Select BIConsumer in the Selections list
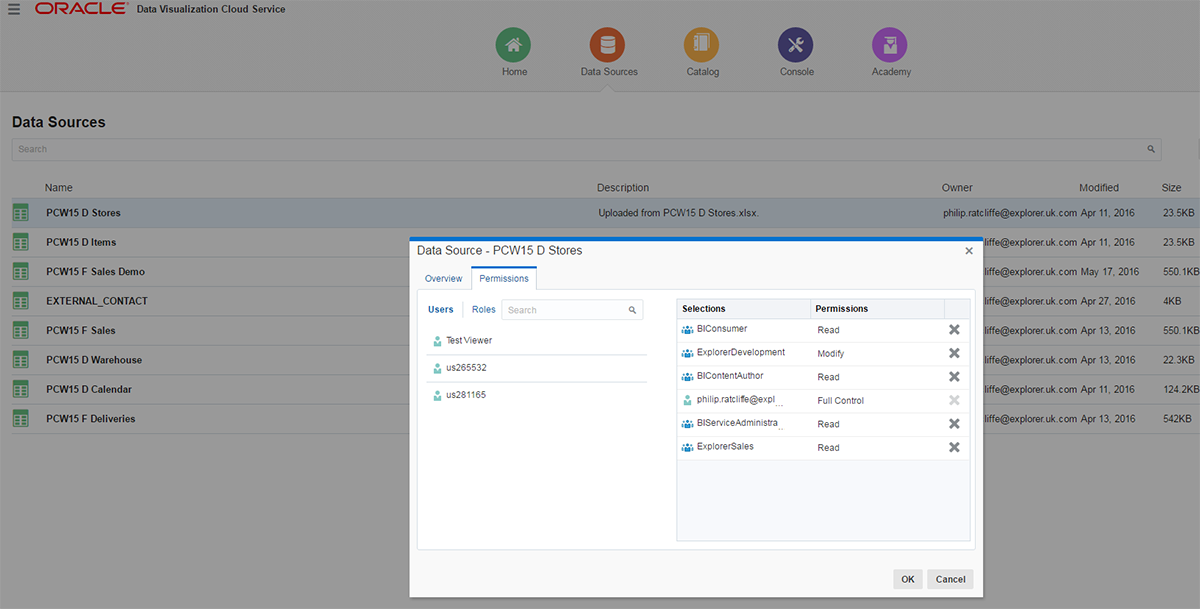The width and height of the screenshot is (1200, 609). tap(722, 329)
